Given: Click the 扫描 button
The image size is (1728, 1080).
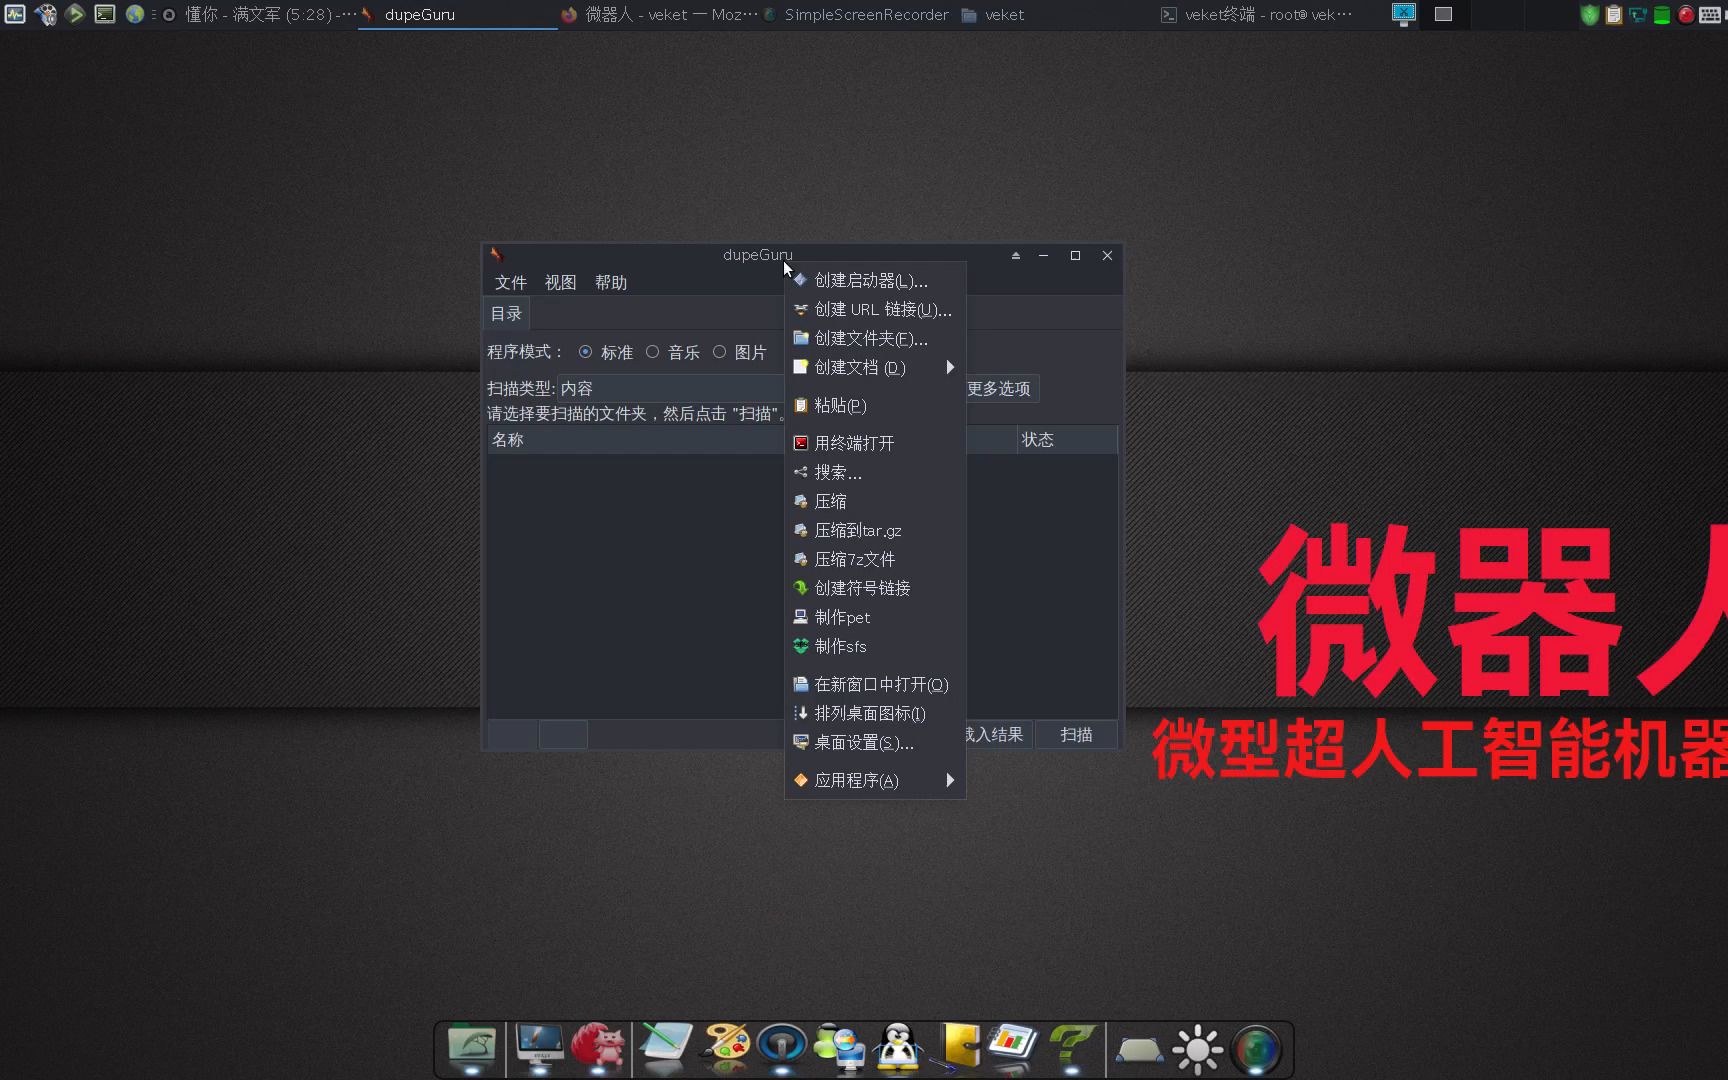Looking at the screenshot, I should [x=1076, y=735].
